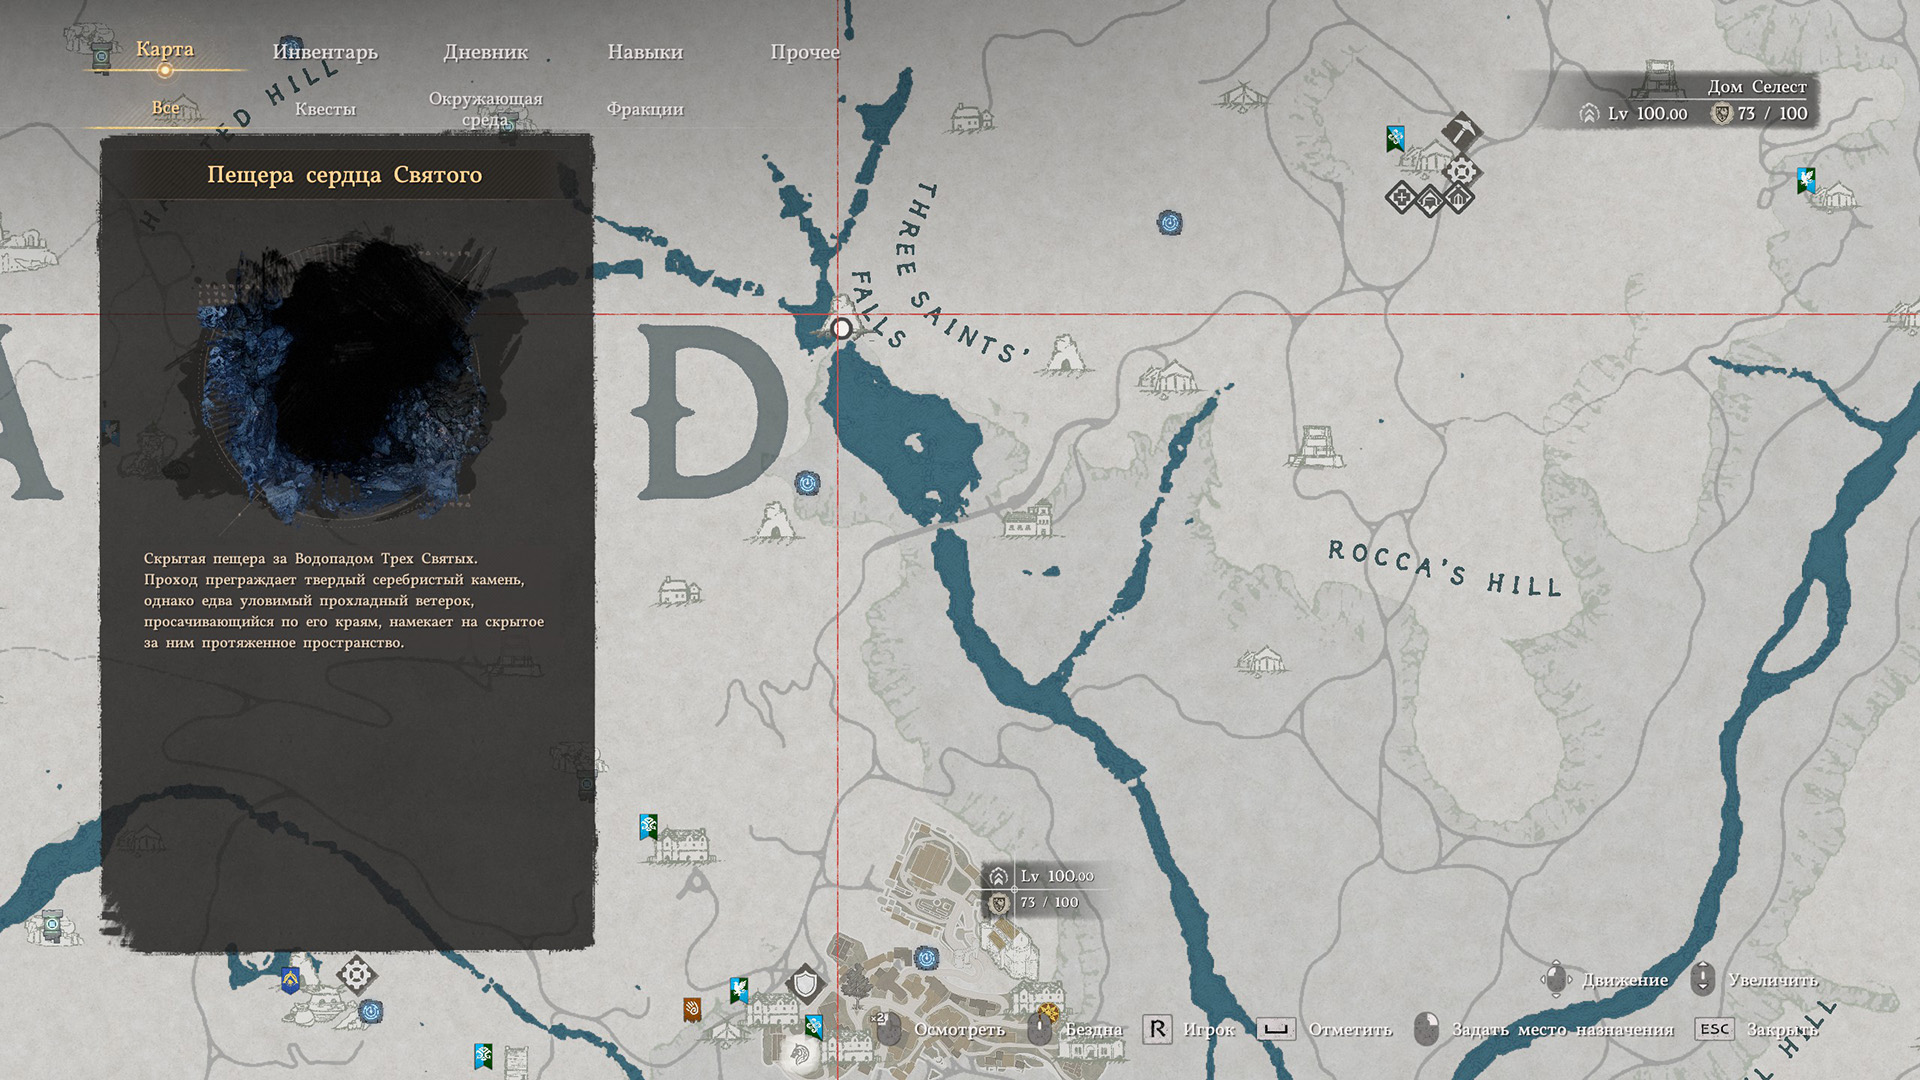Click the shield diamond marker near the city
The height and width of the screenshot is (1080, 1920).
tap(805, 984)
